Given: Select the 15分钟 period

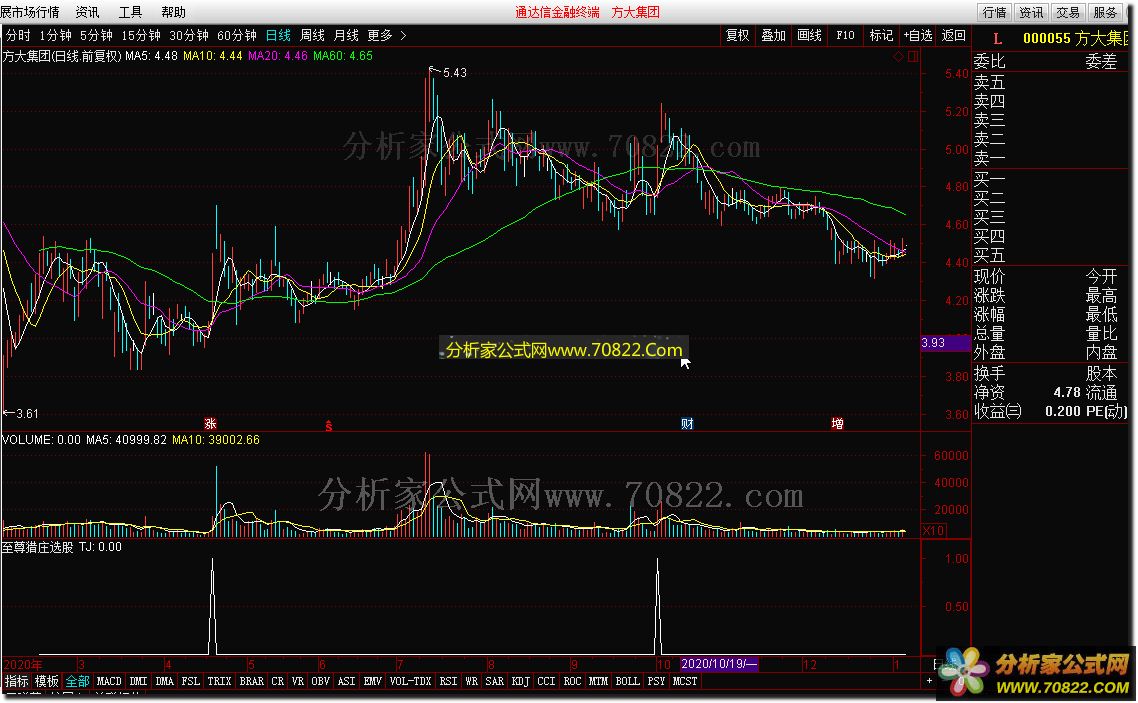Looking at the screenshot, I should (141, 35).
